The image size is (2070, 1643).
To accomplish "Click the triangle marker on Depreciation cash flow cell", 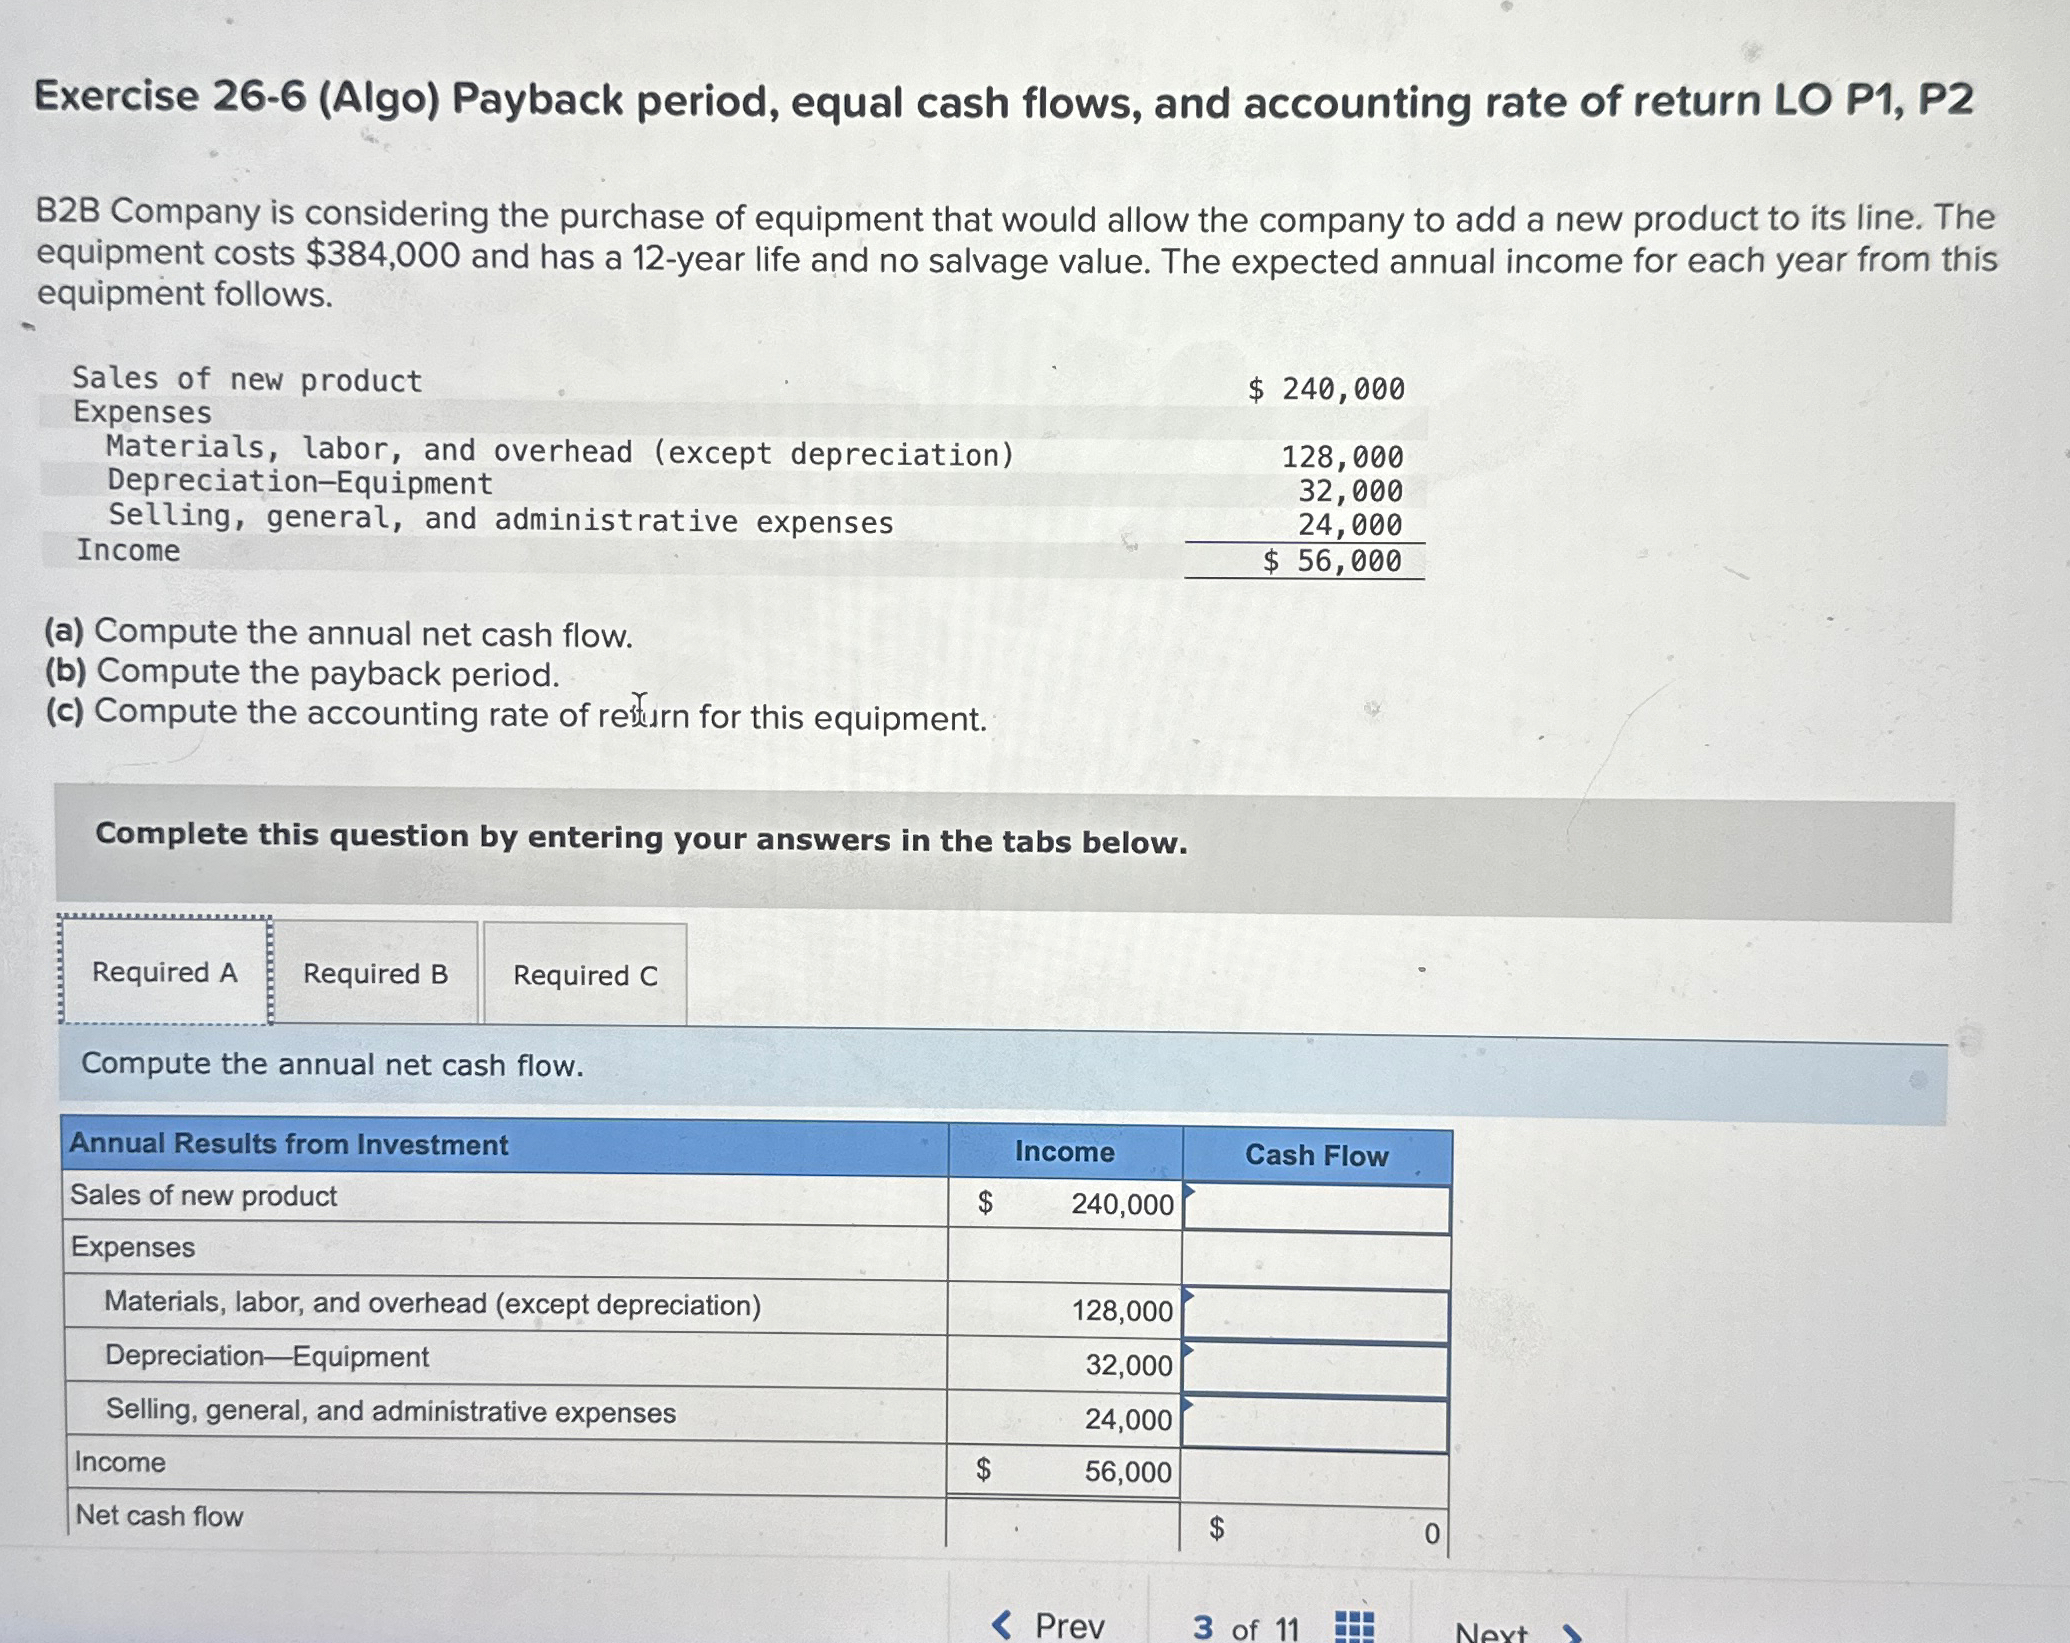I will (x=1189, y=1349).
